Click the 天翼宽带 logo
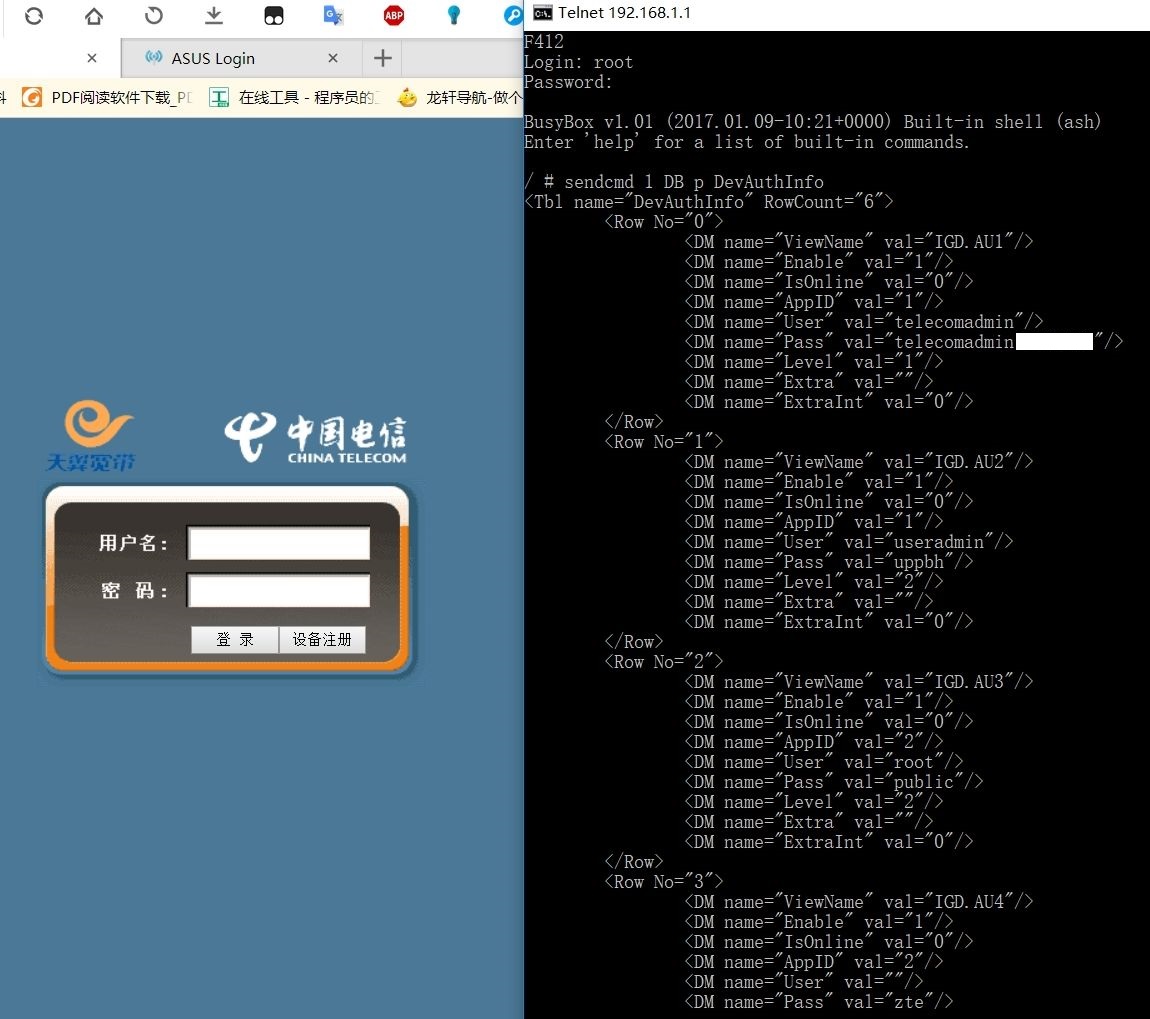 [x=92, y=435]
